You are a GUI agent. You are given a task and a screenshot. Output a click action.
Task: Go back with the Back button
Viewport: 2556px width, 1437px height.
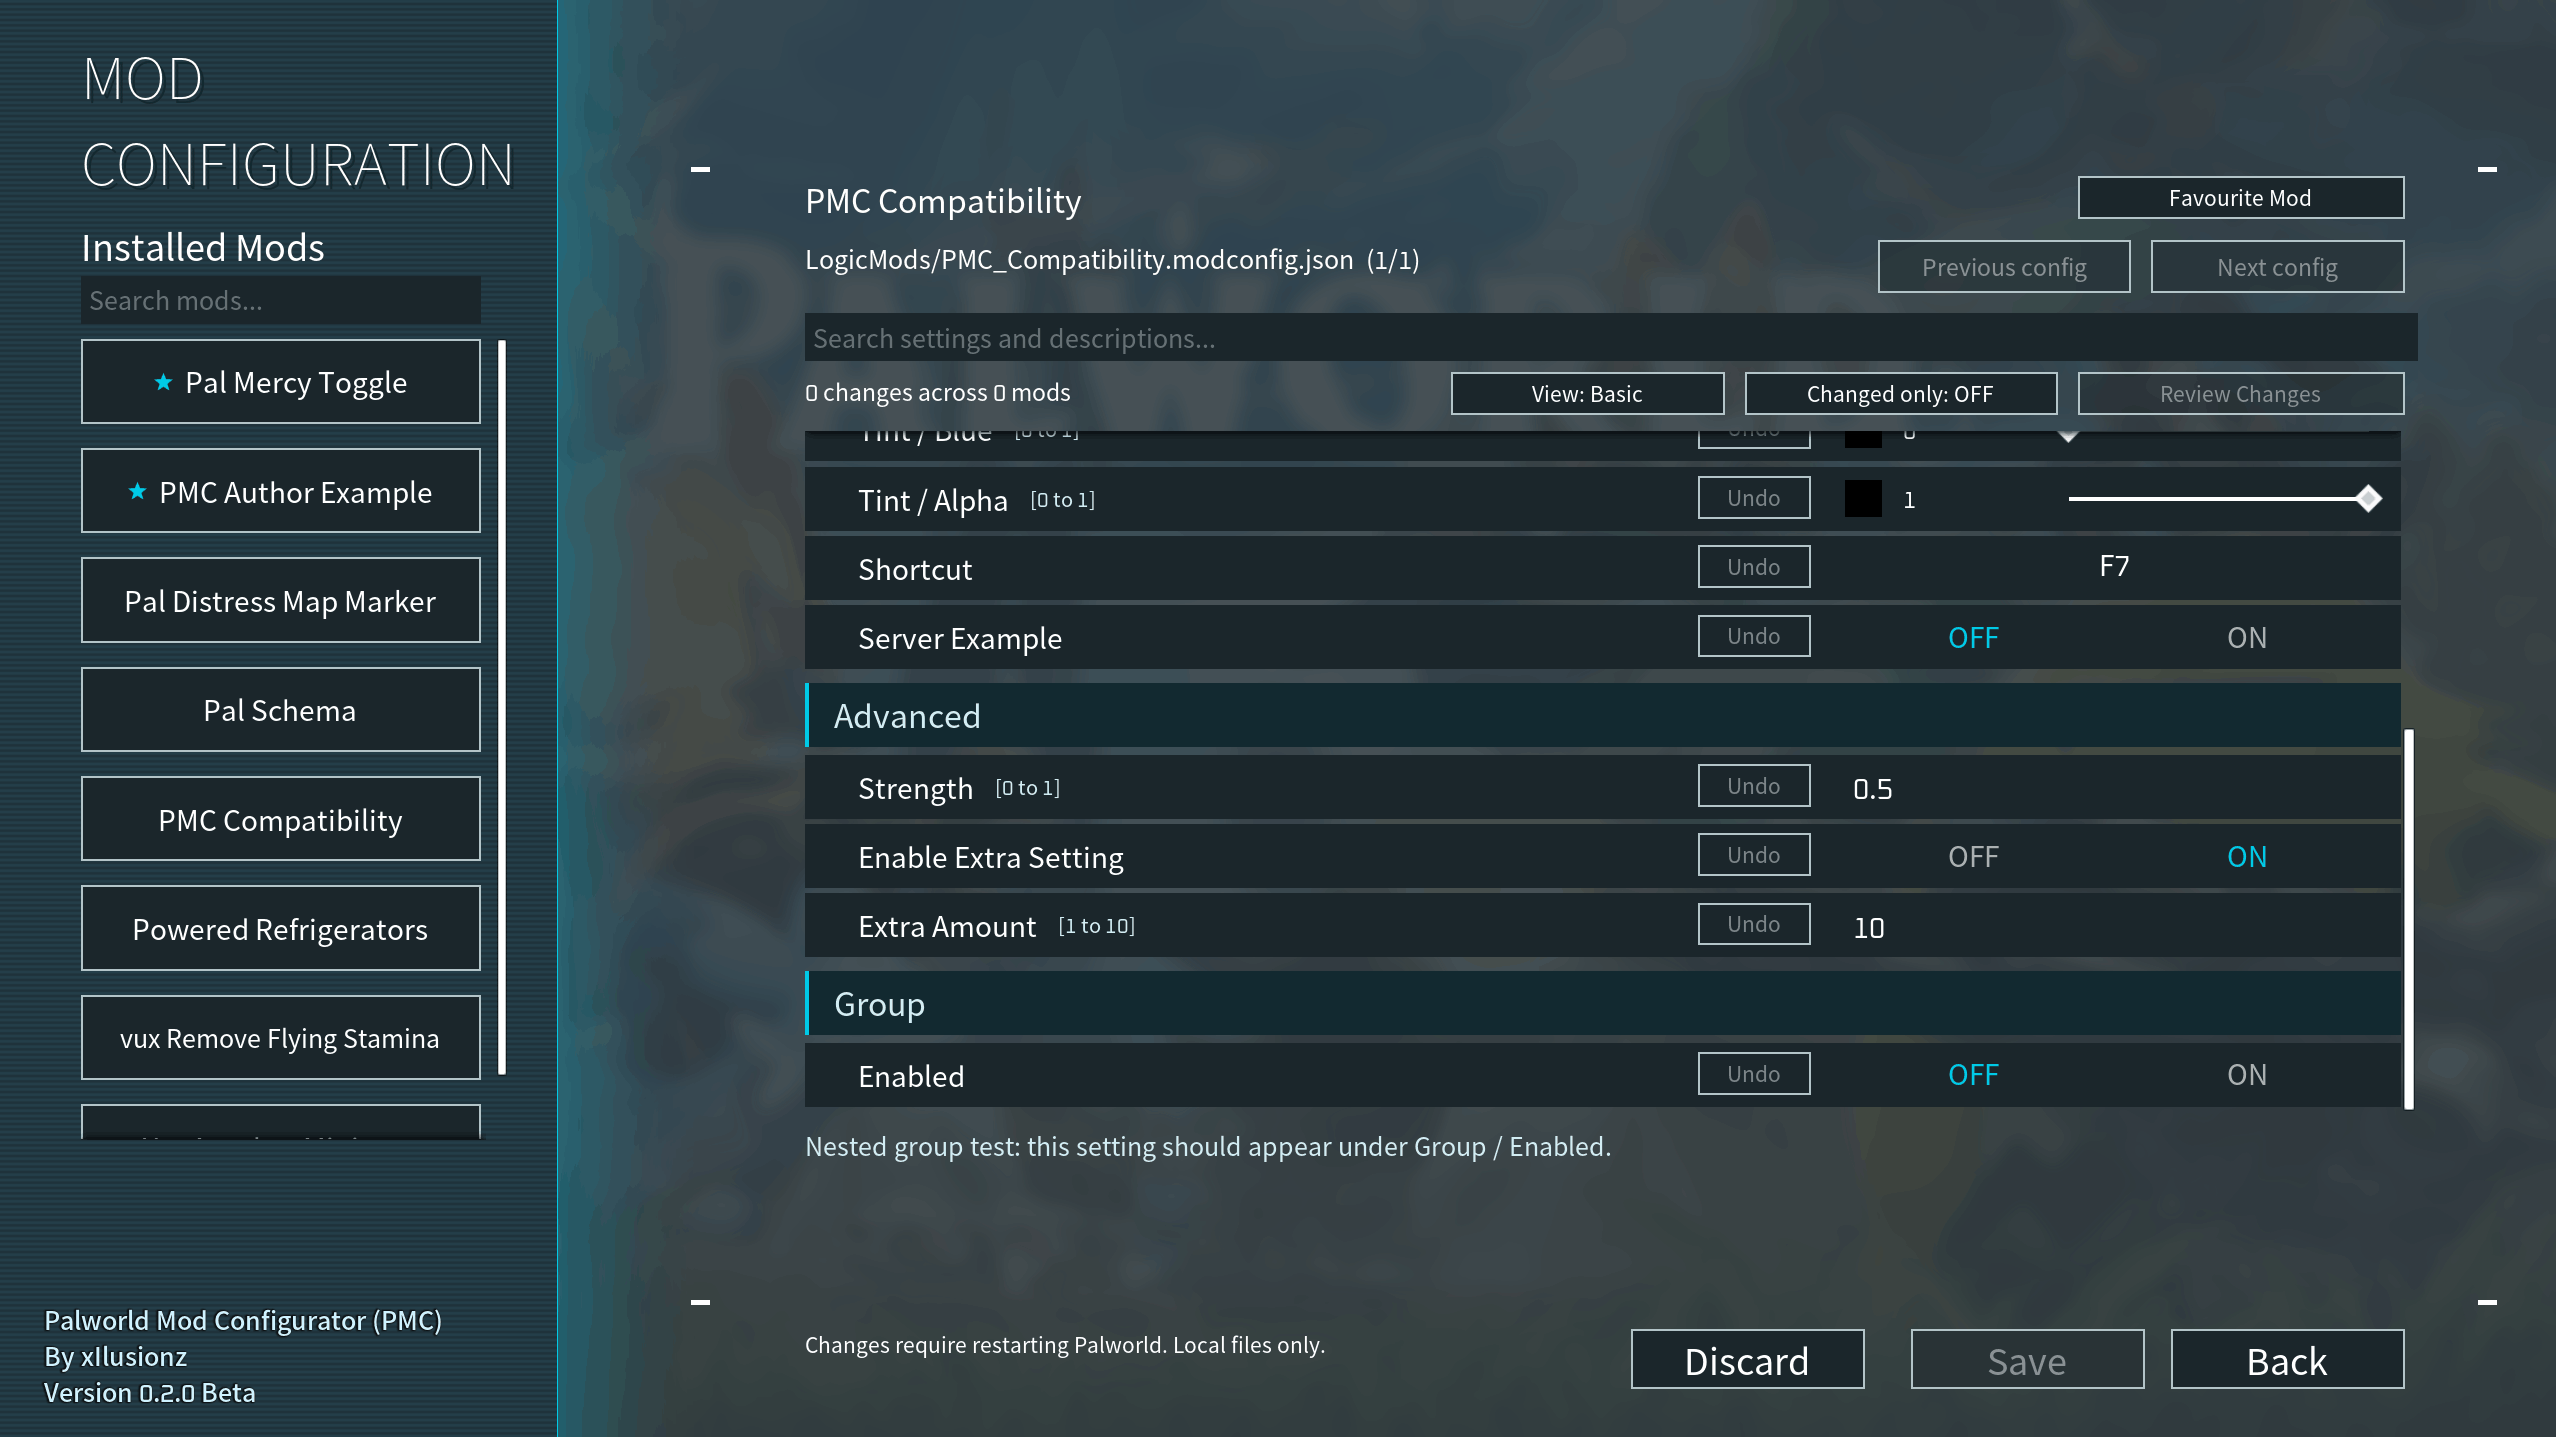click(x=2287, y=1360)
